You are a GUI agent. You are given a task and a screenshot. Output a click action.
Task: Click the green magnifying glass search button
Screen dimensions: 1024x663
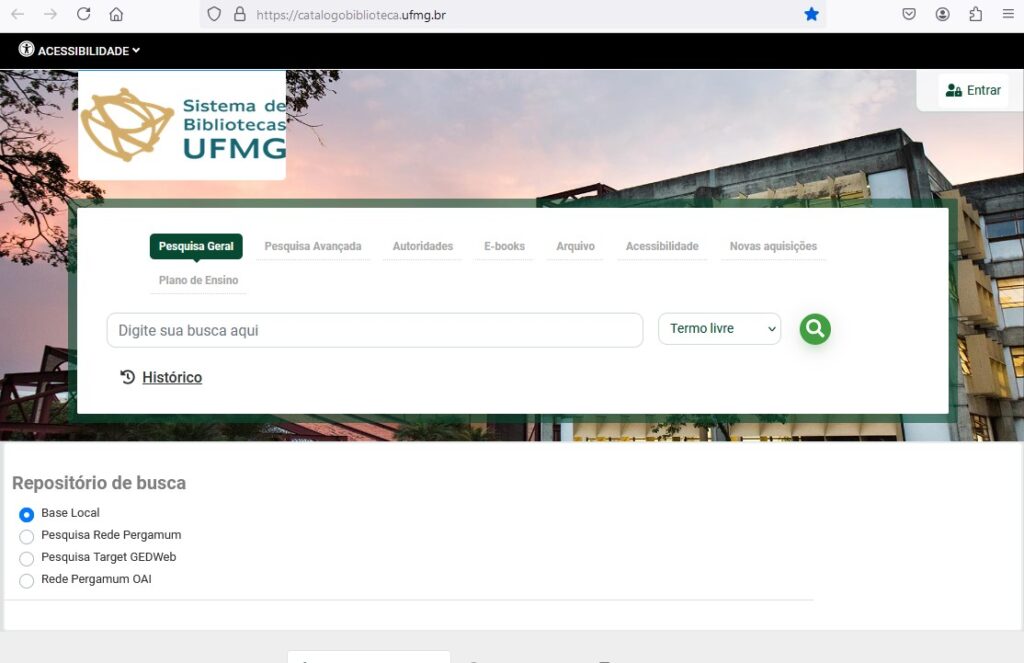click(815, 329)
